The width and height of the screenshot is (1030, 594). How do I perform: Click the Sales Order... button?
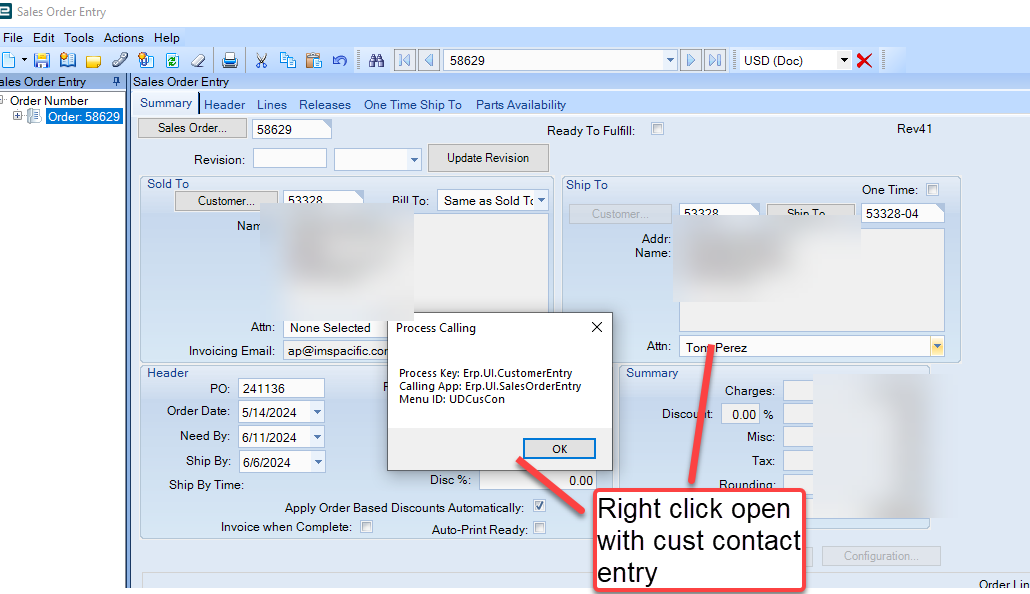click(192, 128)
